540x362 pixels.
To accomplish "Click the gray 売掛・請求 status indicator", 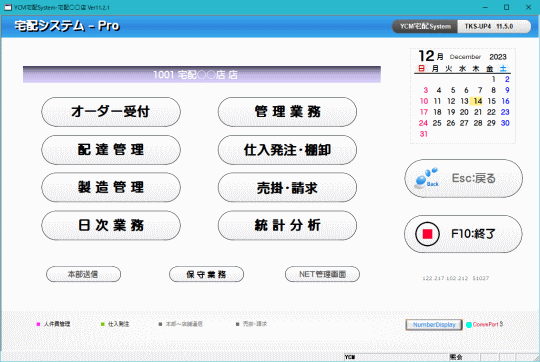I will tap(237, 324).
